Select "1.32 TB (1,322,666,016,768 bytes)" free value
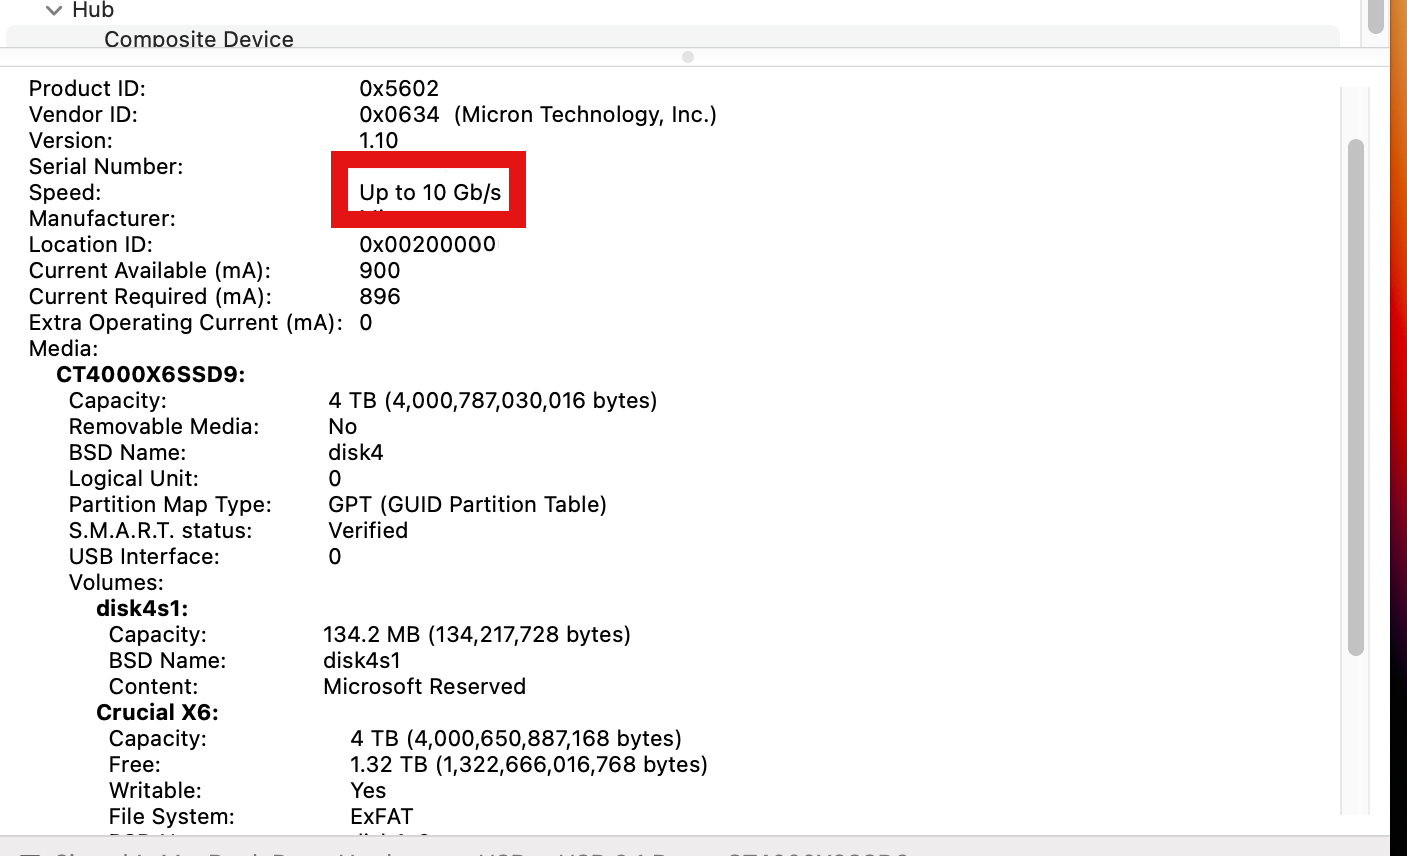Image resolution: width=1407 pixels, height=856 pixels. [529, 765]
